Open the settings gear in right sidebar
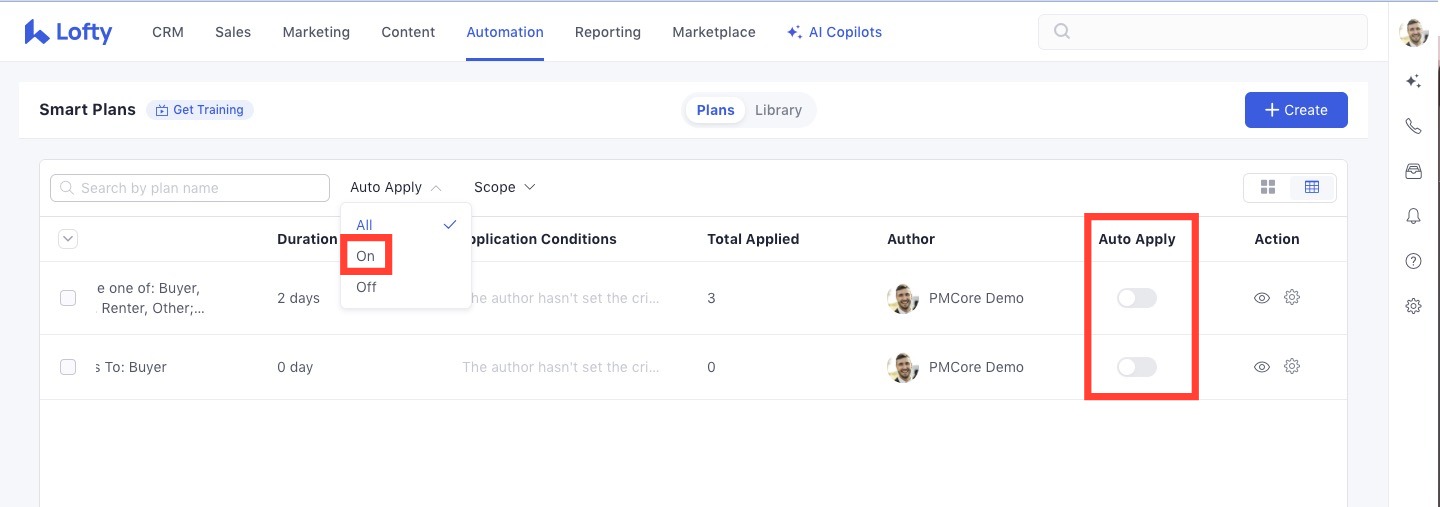1440x507 pixels. click(x=1413, y=306)
